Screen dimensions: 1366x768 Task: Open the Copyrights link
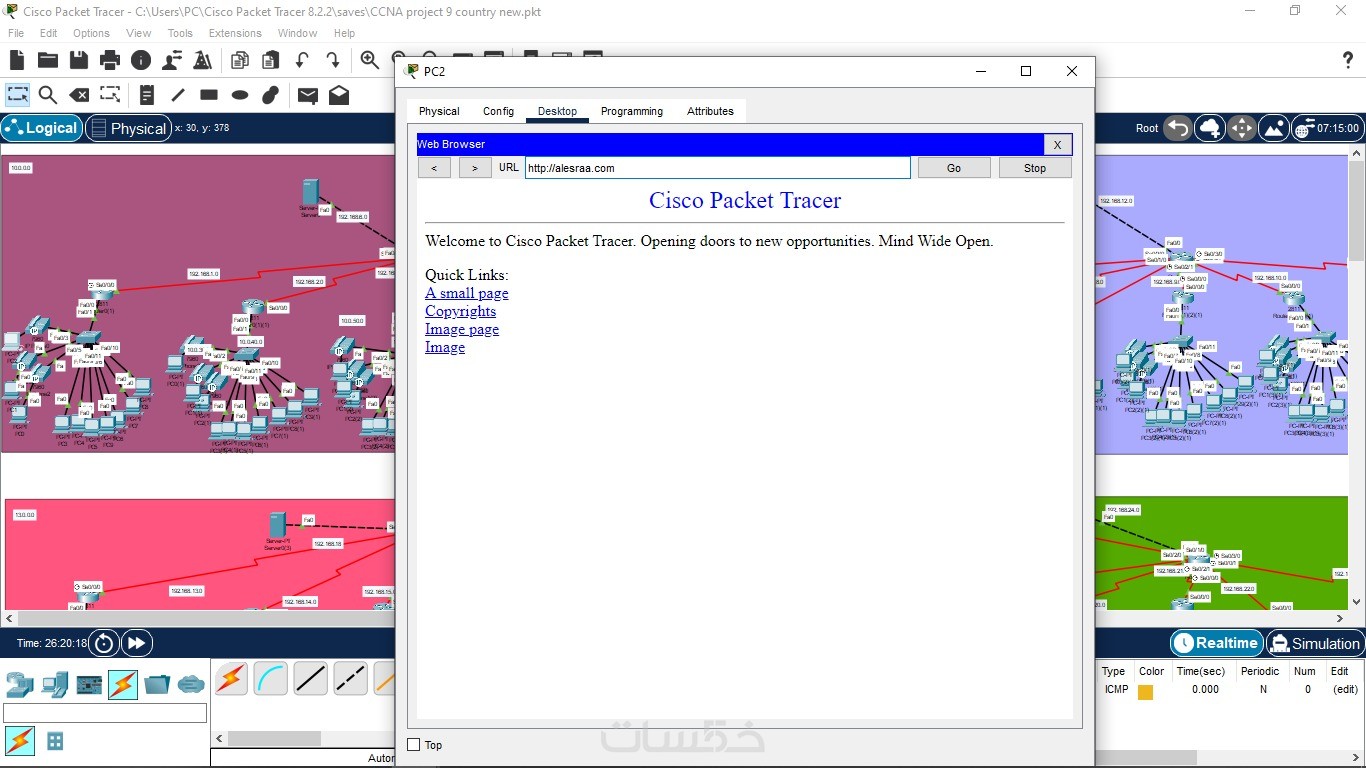click(461, 311)
